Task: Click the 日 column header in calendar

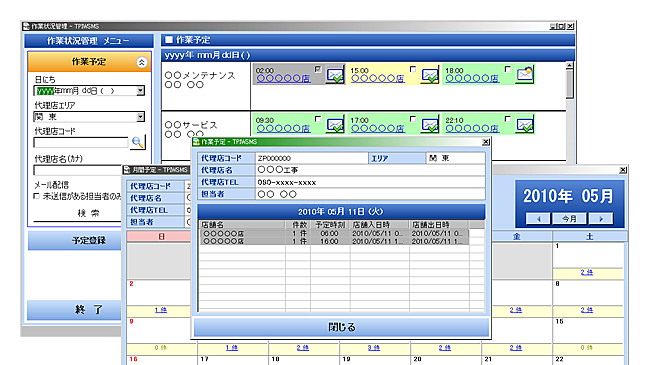Action: click(162, 236)
